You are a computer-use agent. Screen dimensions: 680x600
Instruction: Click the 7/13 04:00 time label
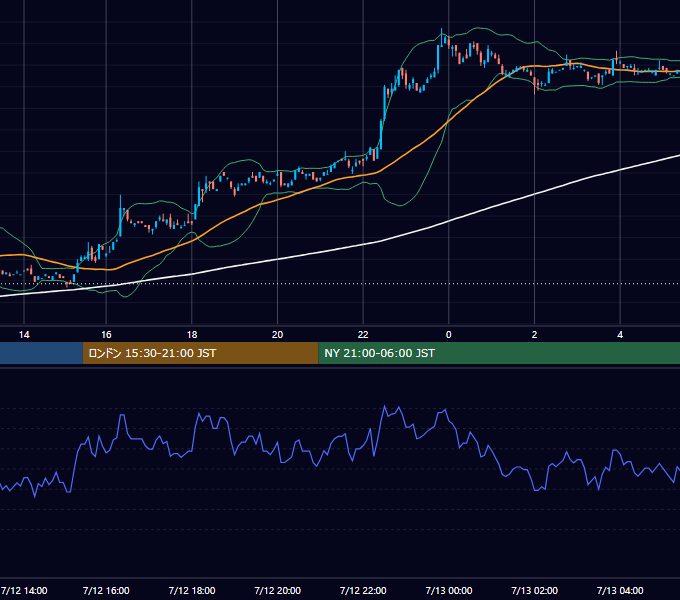[x=620, y=590]
